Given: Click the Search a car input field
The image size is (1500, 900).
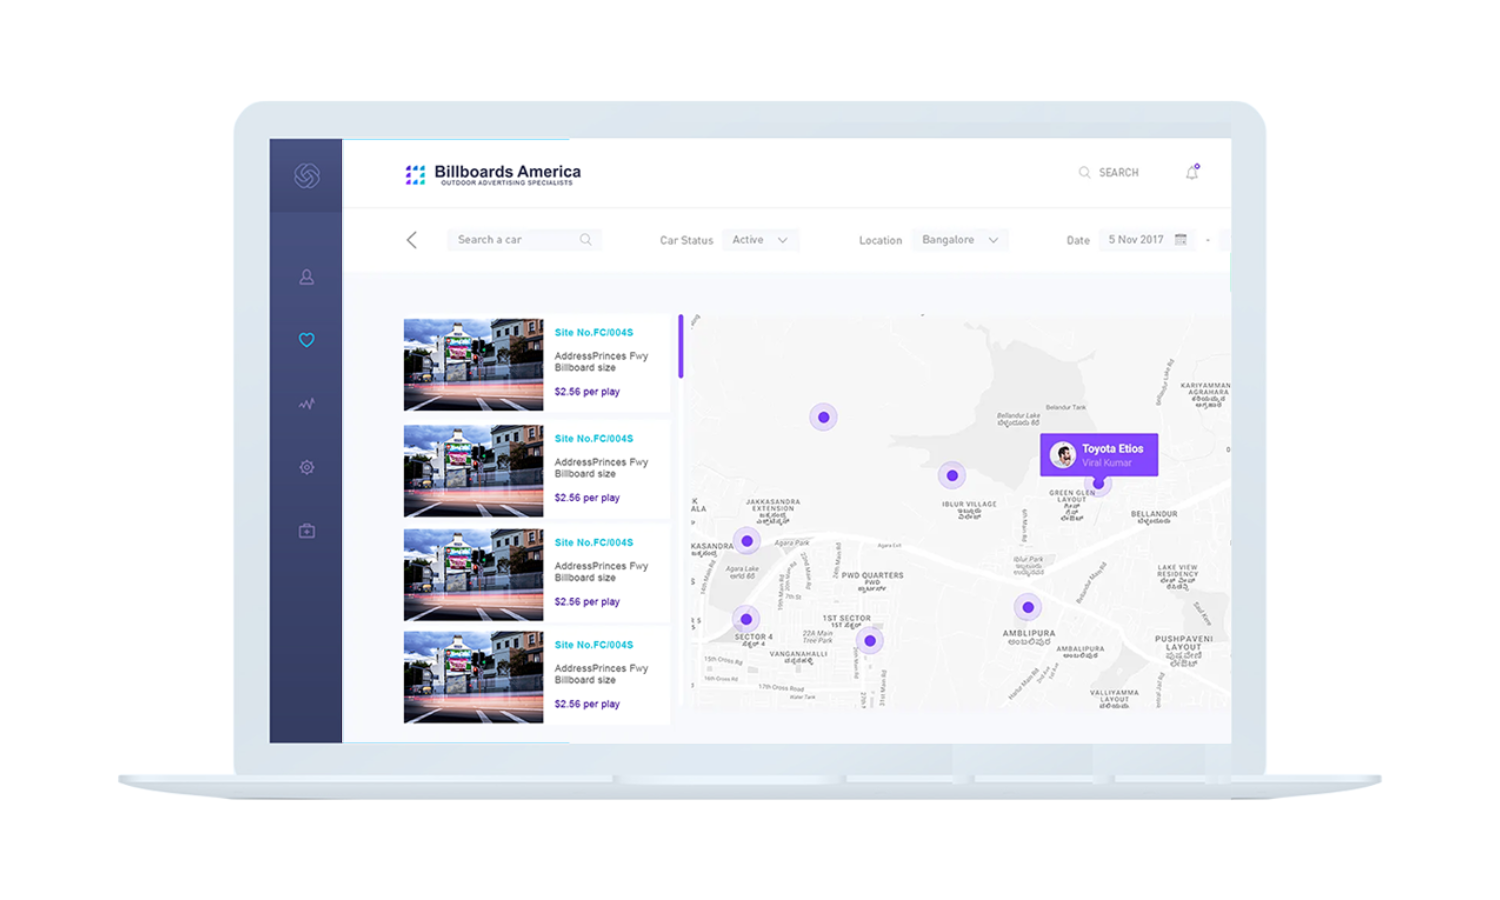Looking at the screenshot, I should (523, 240).
